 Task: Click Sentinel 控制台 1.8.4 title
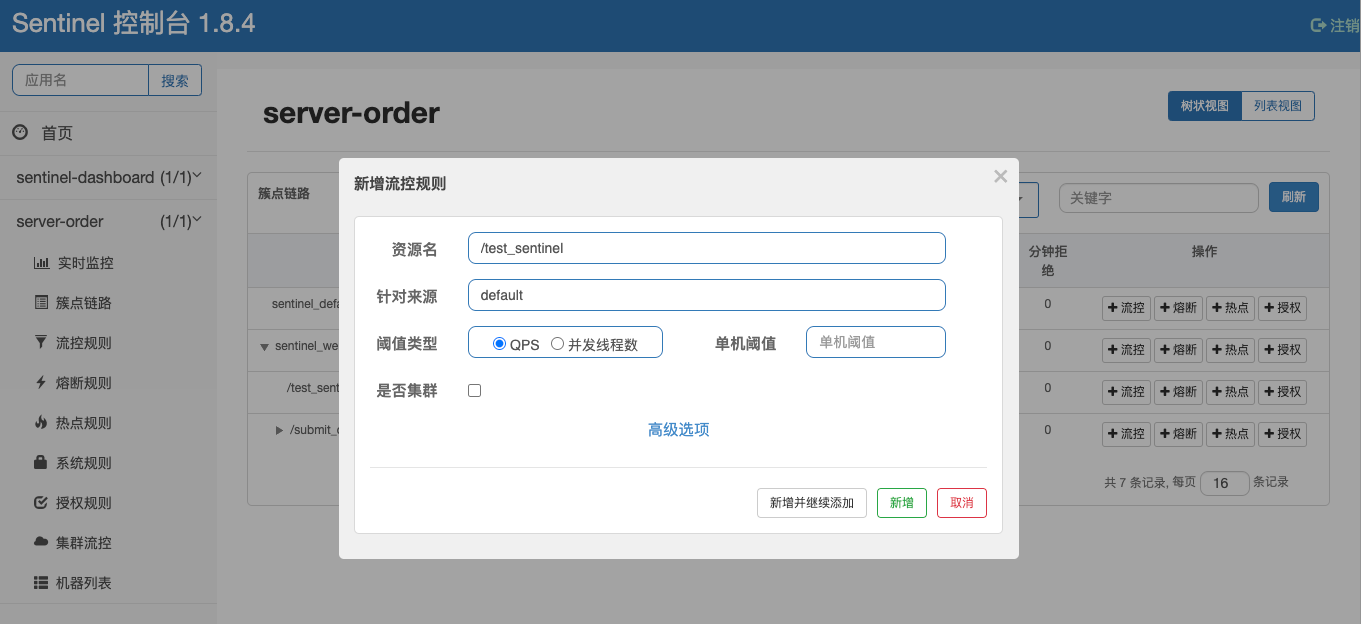click(x=134, y=24)
